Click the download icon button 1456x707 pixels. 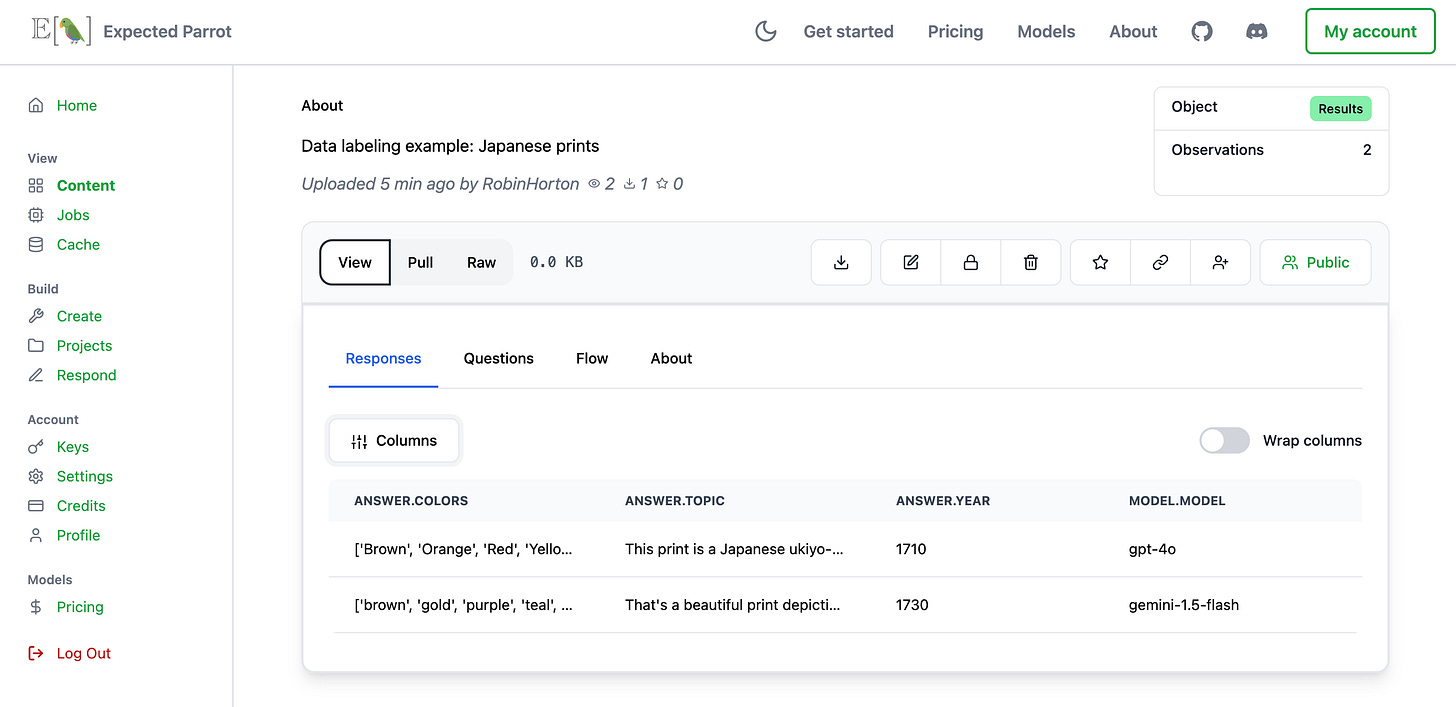coord(841,262)
